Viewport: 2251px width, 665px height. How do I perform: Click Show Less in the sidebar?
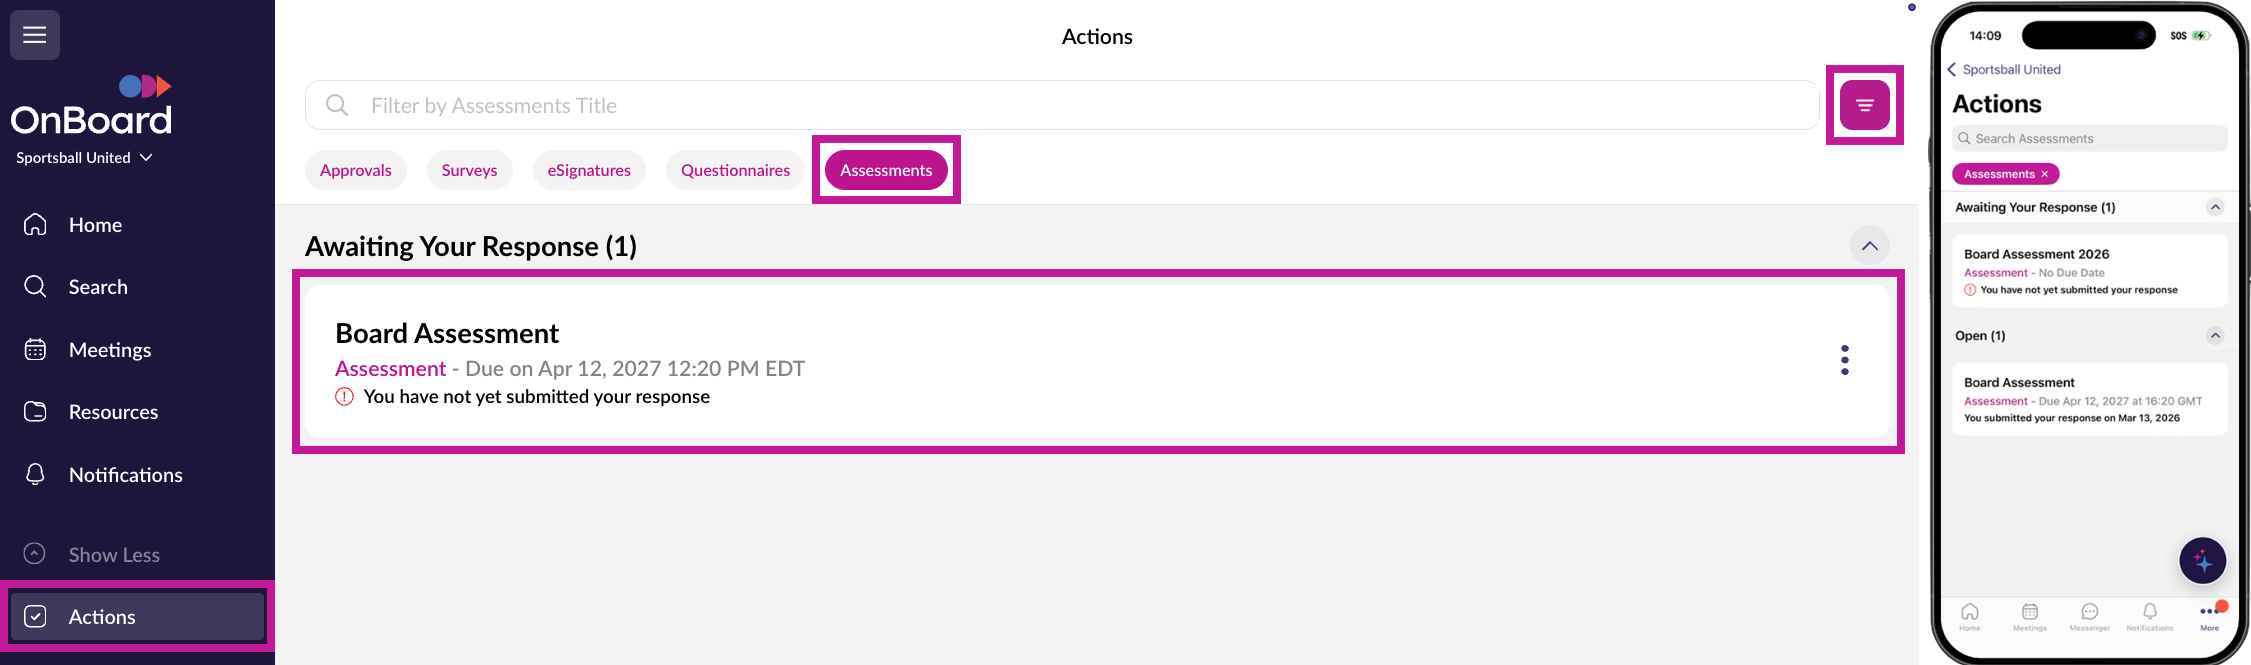[113, 555]
